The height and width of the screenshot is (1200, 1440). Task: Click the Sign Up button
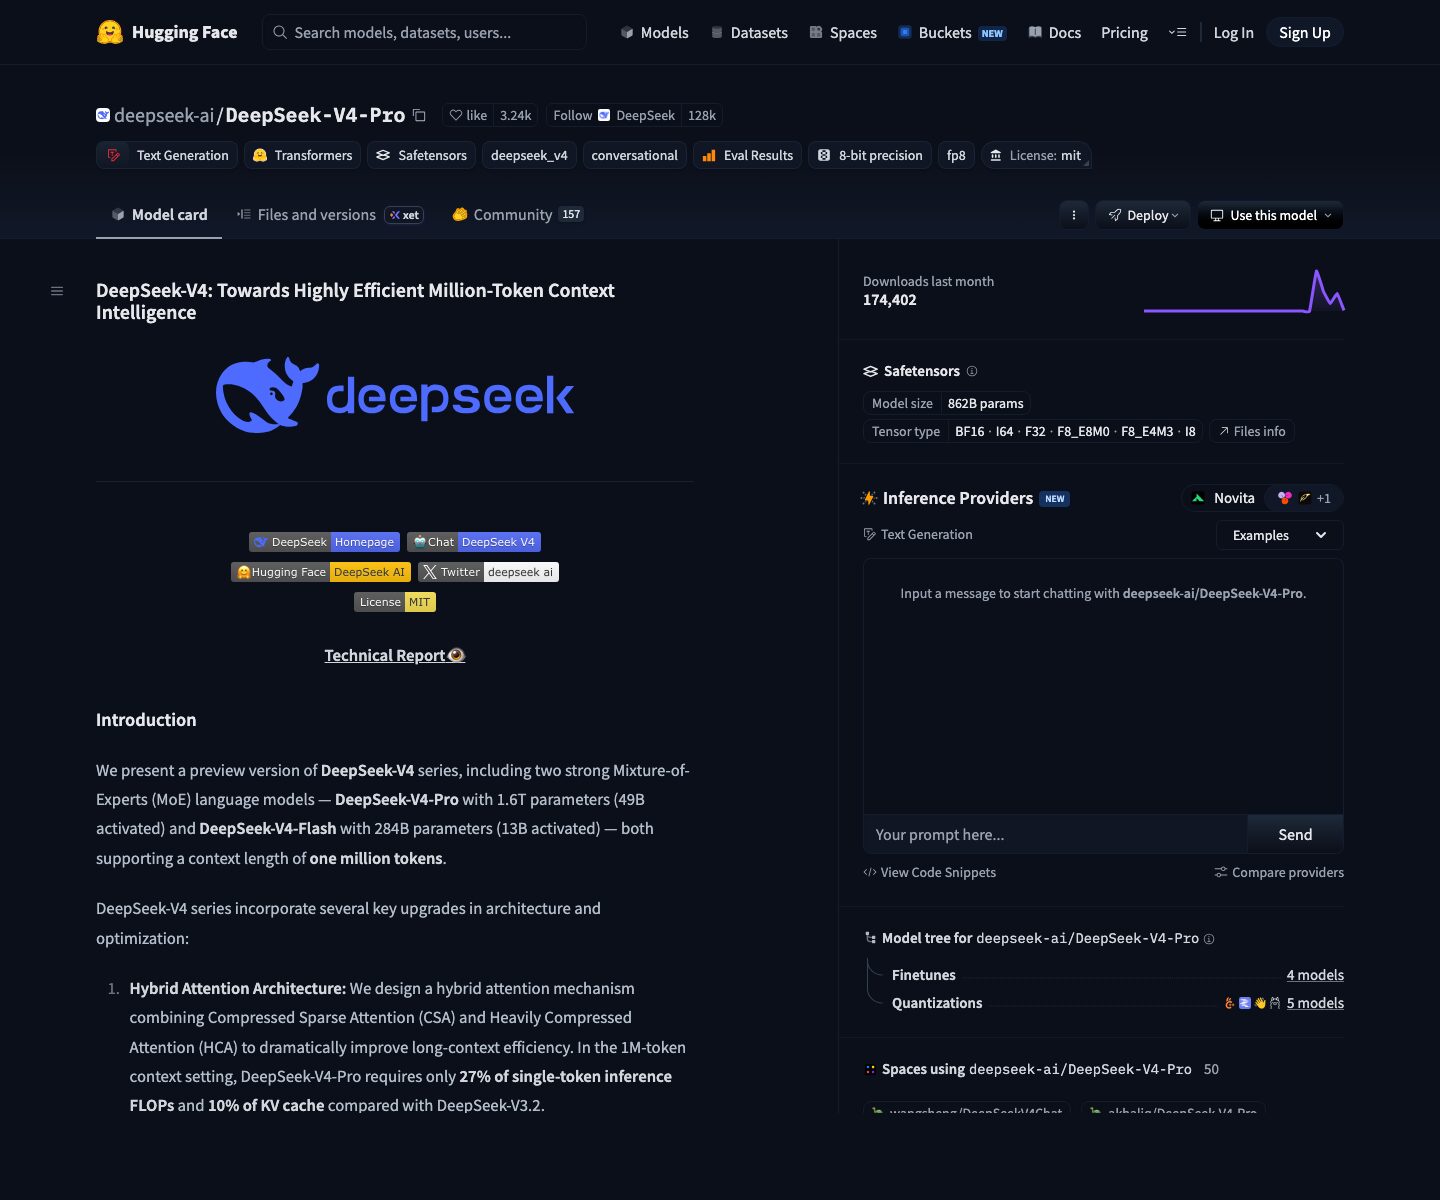click(1304, 33)
